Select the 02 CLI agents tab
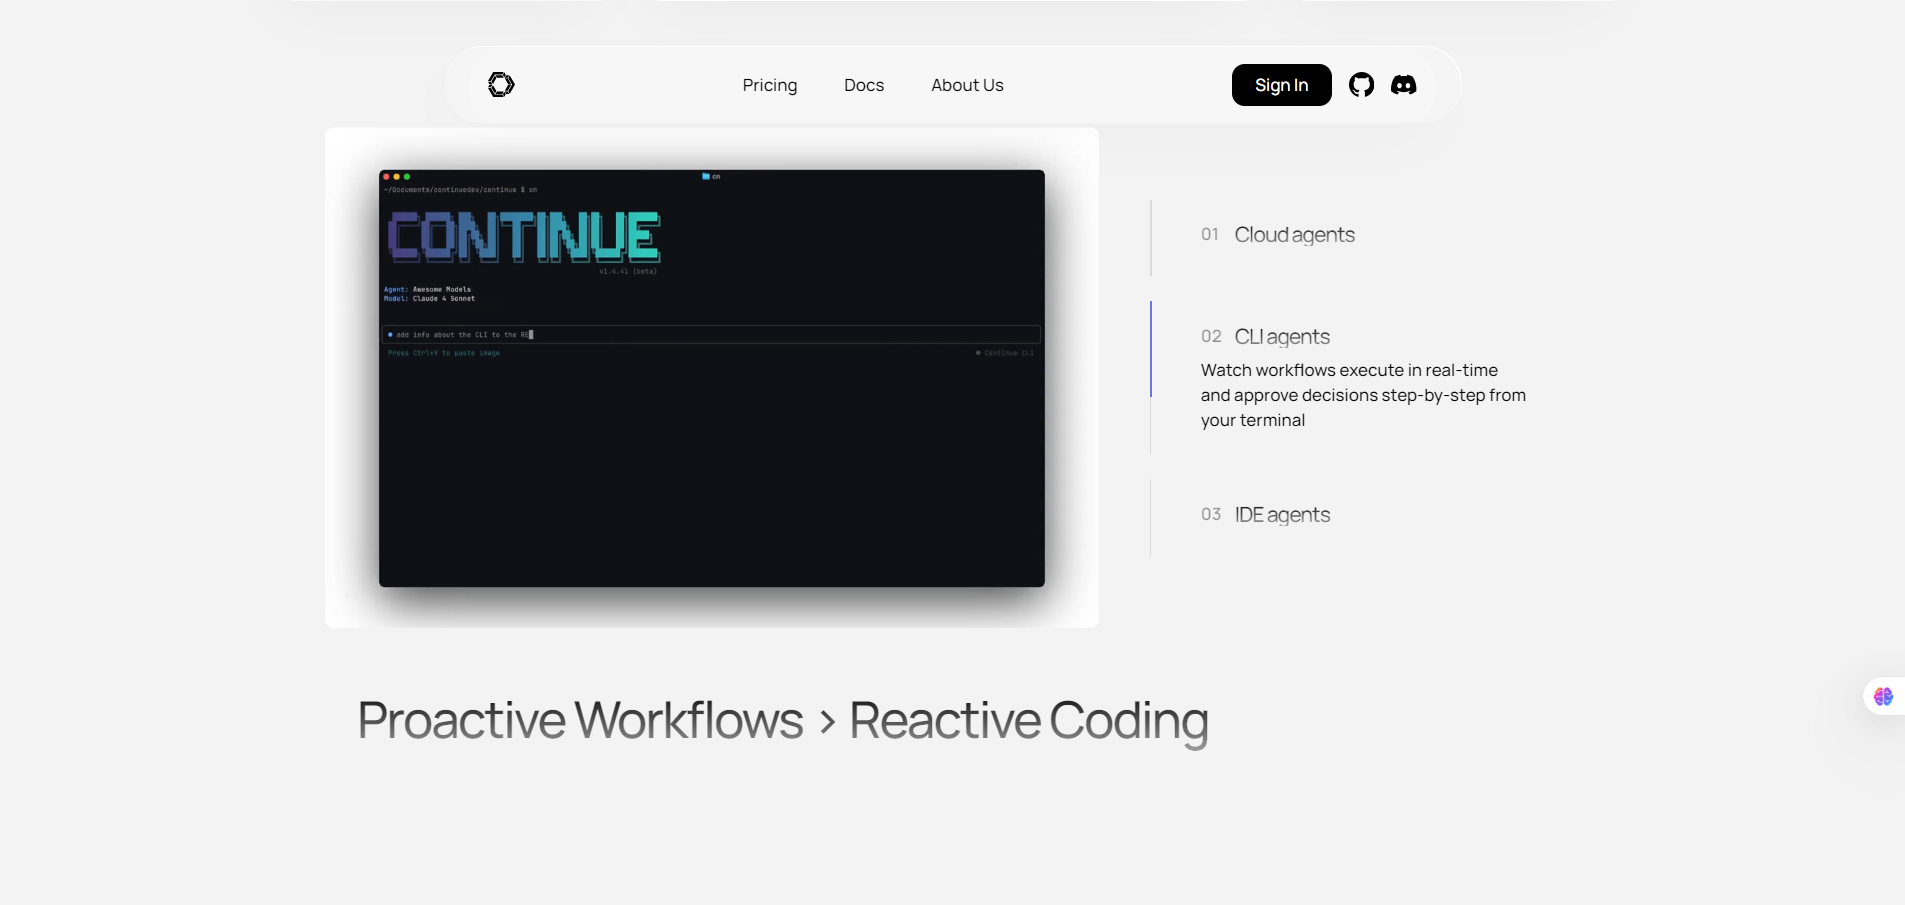 1265,337
